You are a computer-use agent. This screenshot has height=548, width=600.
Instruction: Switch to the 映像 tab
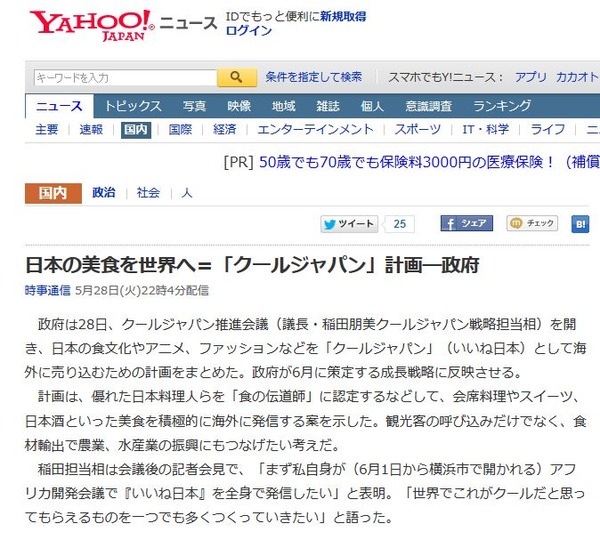[x=239, y=106]
